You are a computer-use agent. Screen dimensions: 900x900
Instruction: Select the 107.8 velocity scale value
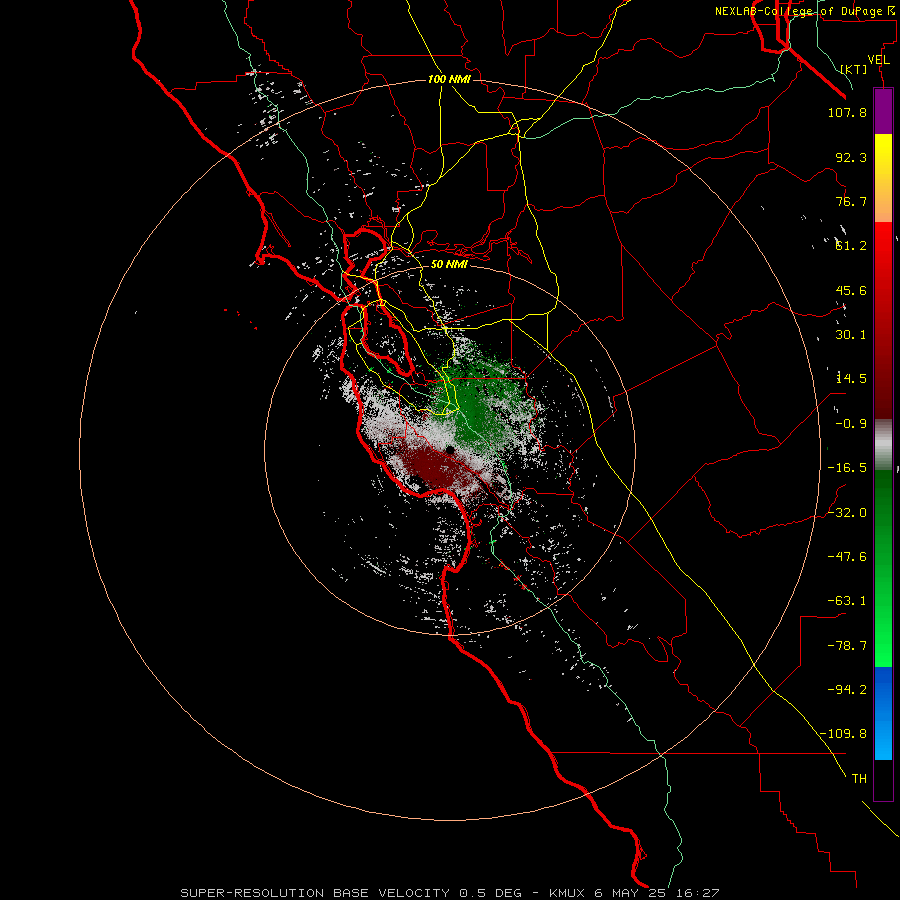click(x=847, y=112)
